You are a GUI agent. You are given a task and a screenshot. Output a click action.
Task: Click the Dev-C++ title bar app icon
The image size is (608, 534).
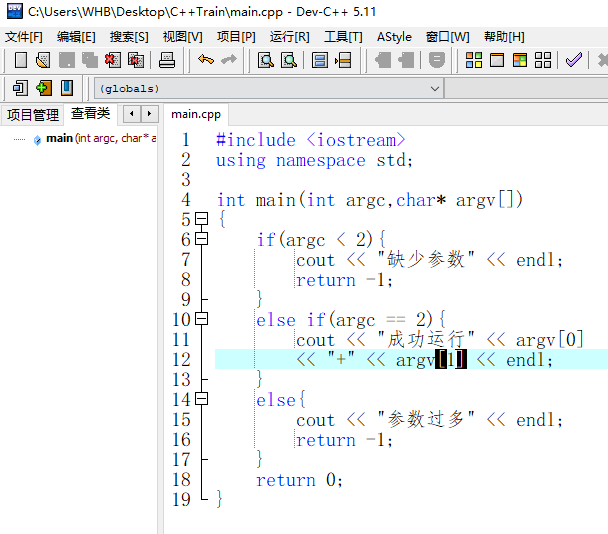click(x=15, y=11)
